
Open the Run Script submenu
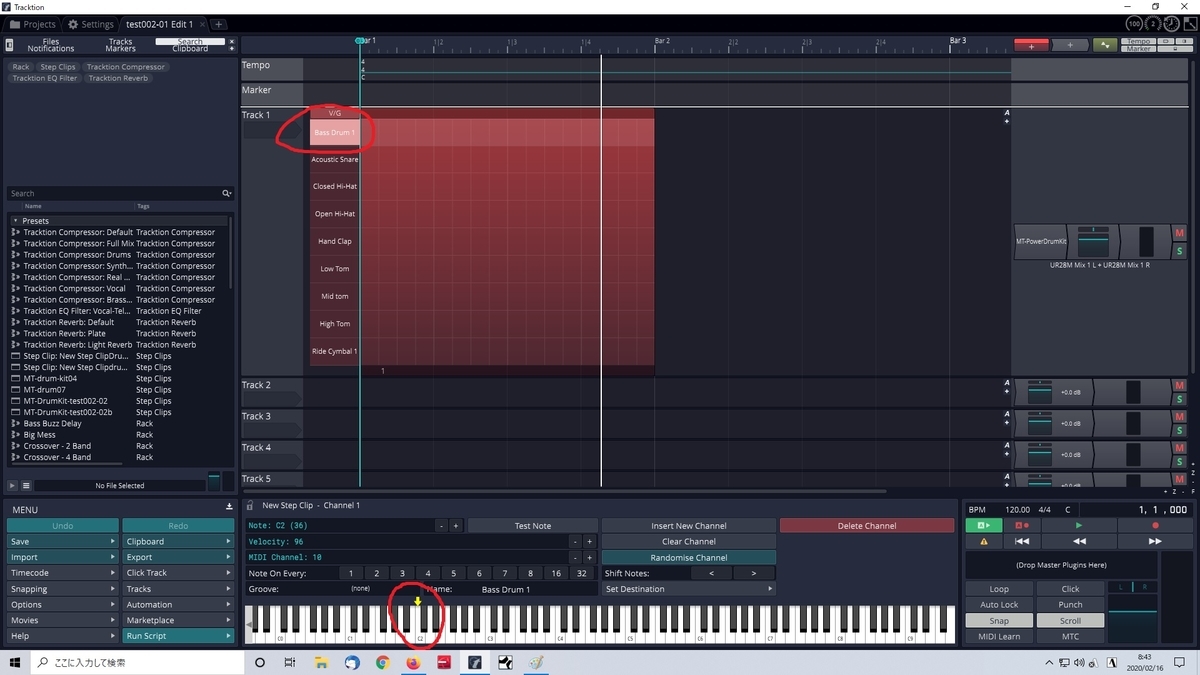[177, 636]
